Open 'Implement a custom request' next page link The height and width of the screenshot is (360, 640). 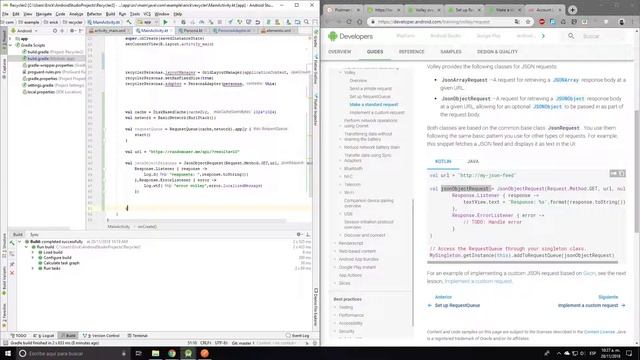[x=591, y=305]
